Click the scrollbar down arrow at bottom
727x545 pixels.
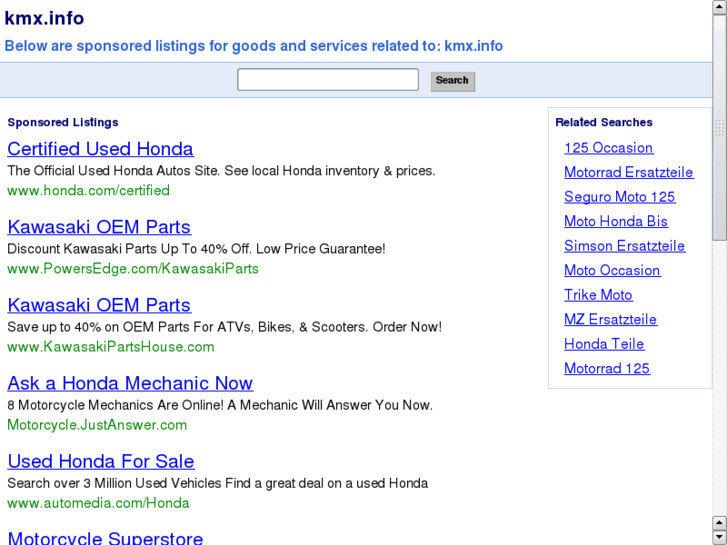point(720,538)
